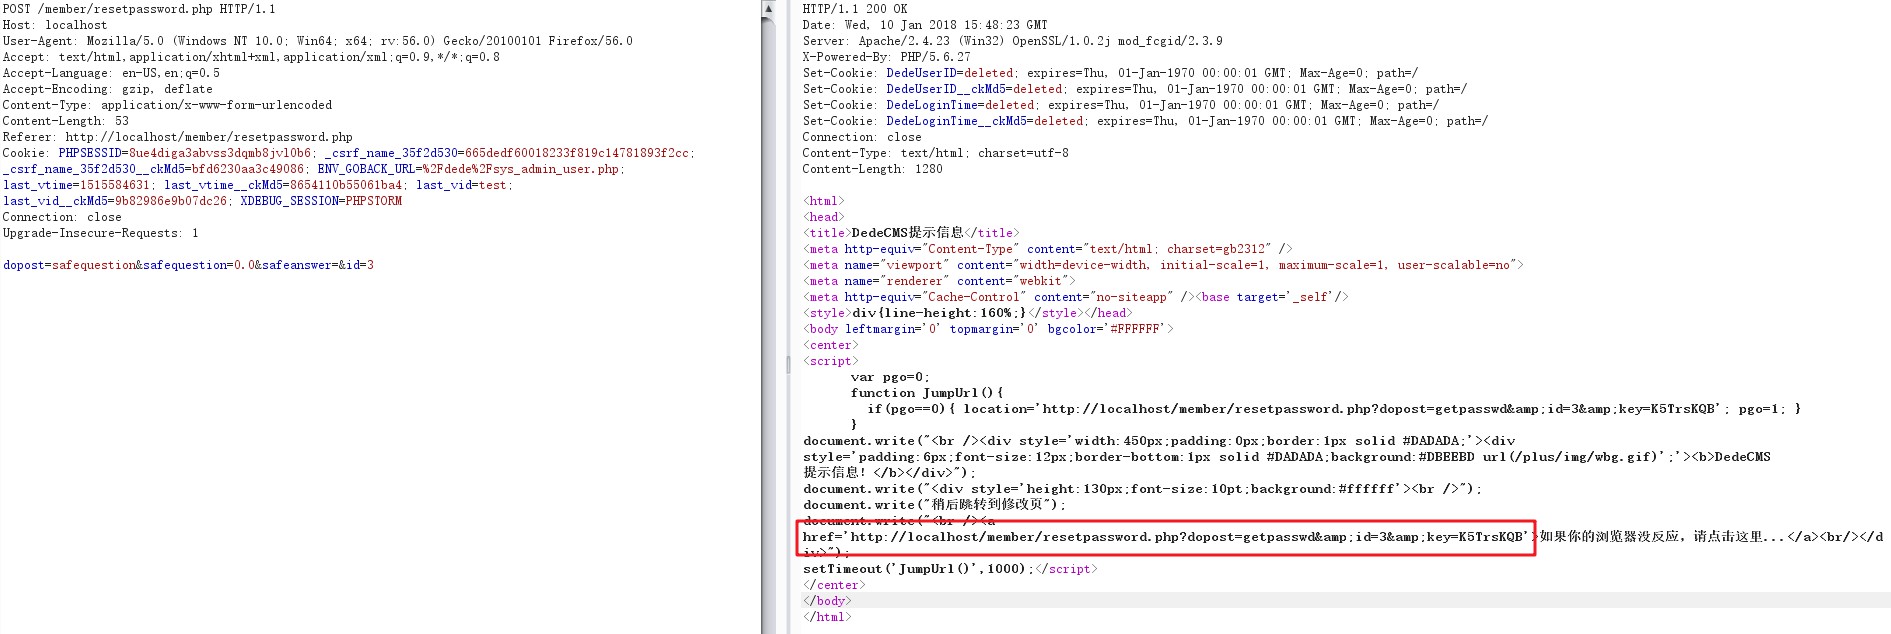The height and width of the screenshot is (634, 1891).
Task: Click the Referer header URL line
Action: [178, 137]
